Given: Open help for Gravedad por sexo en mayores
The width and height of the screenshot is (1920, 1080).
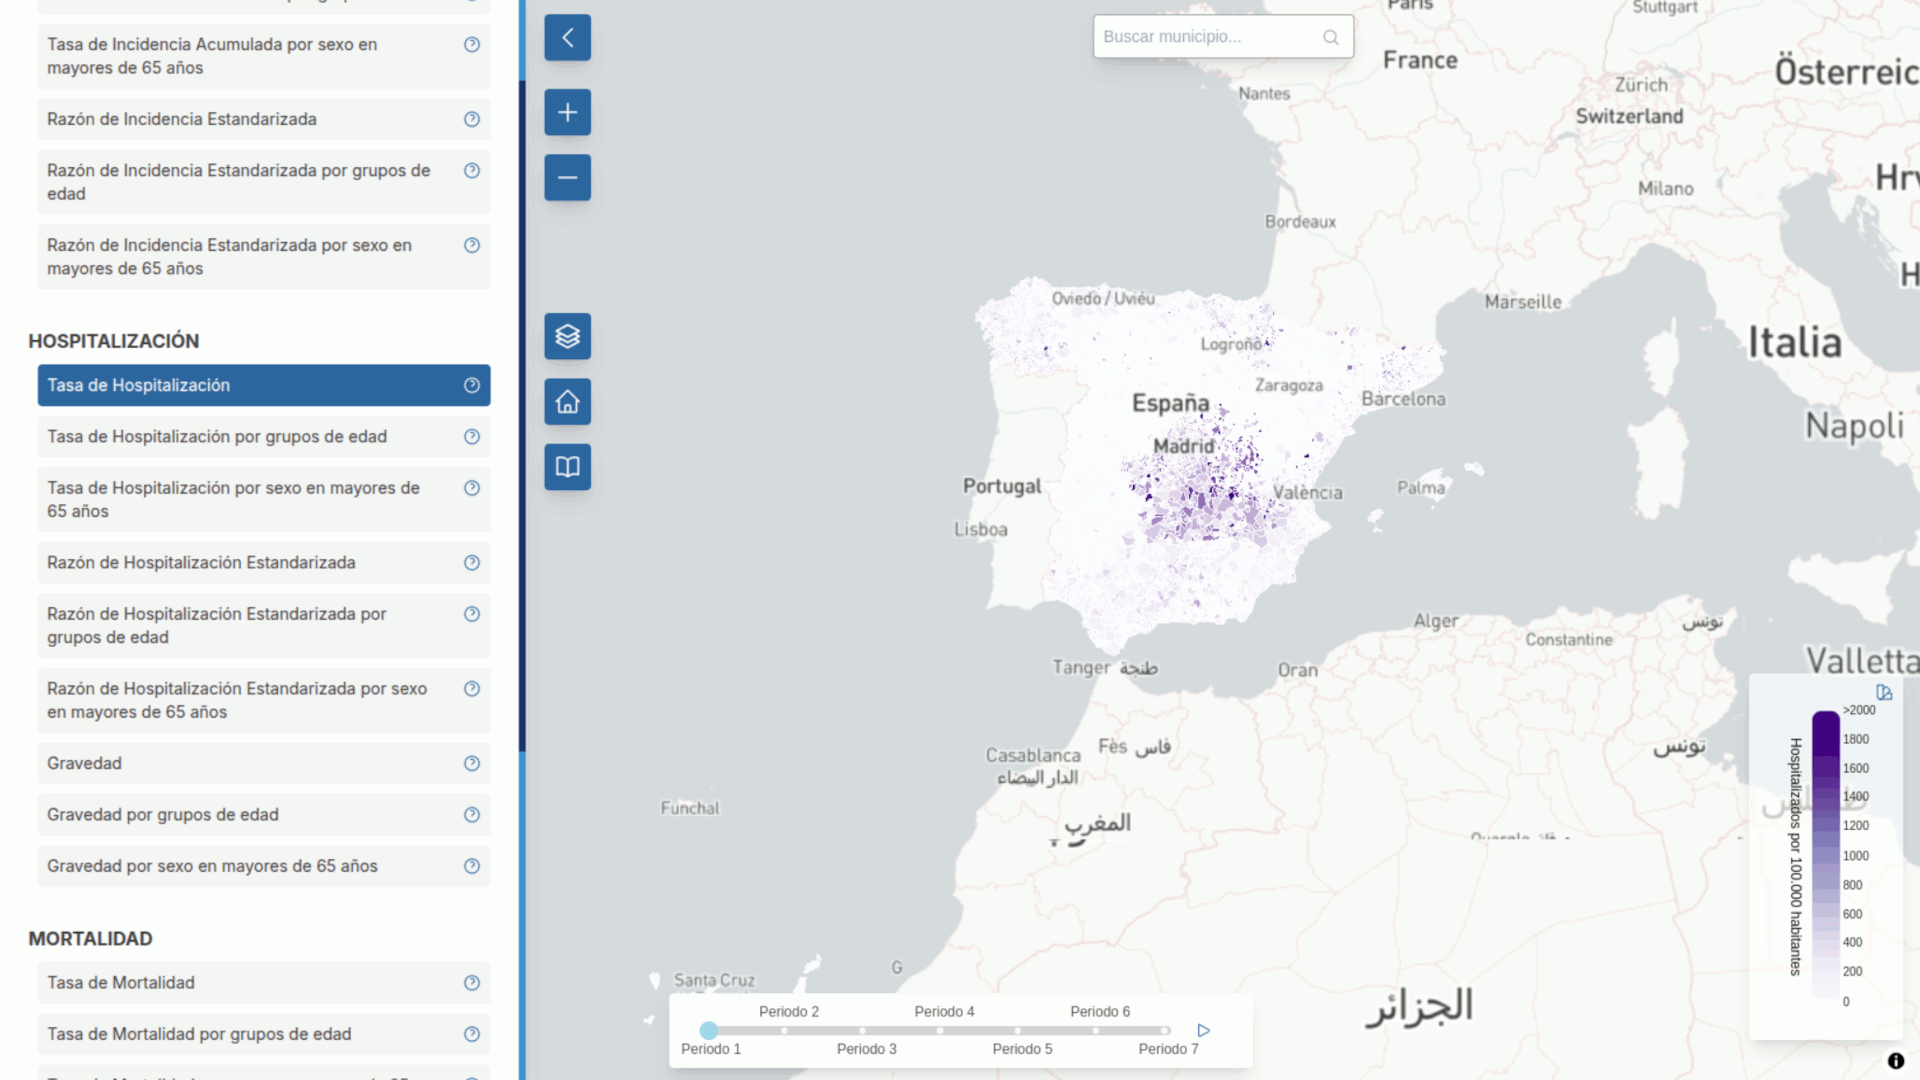Looking at the screenshot, I should tap(472, 866).
